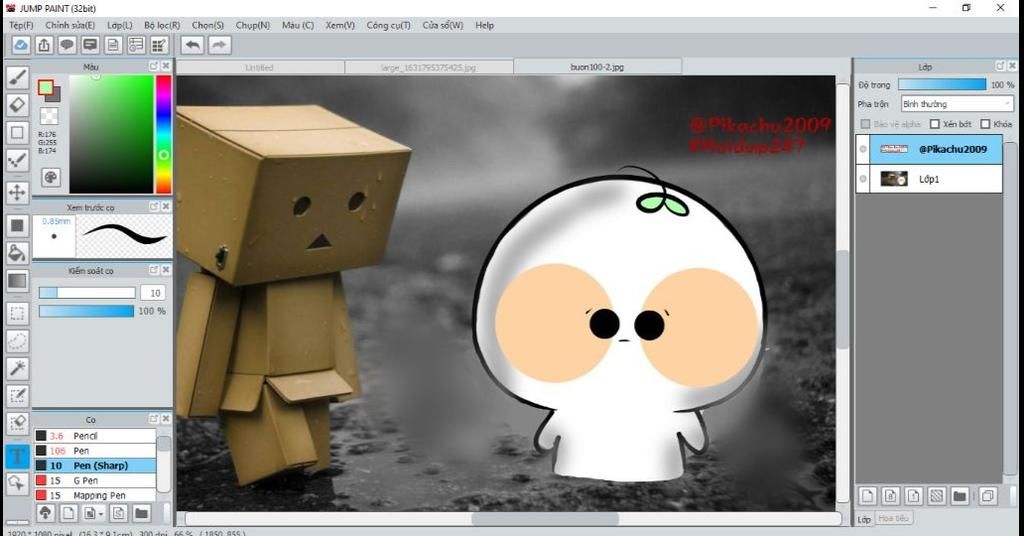Select the transparent color swatch
Image resolution: width=1024 pixels, height=536 pixels.
click(x=49, y=116)
